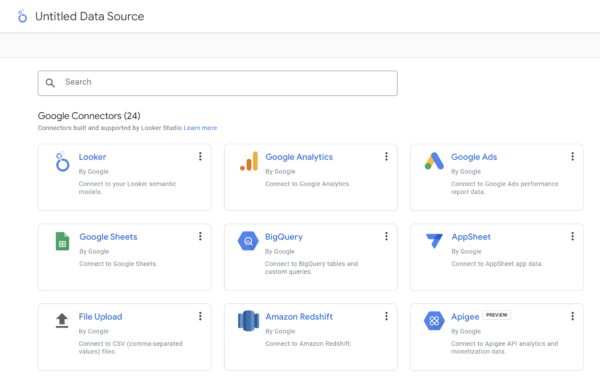Click 'Connect to Google Sheets.' description

(118, 264)
